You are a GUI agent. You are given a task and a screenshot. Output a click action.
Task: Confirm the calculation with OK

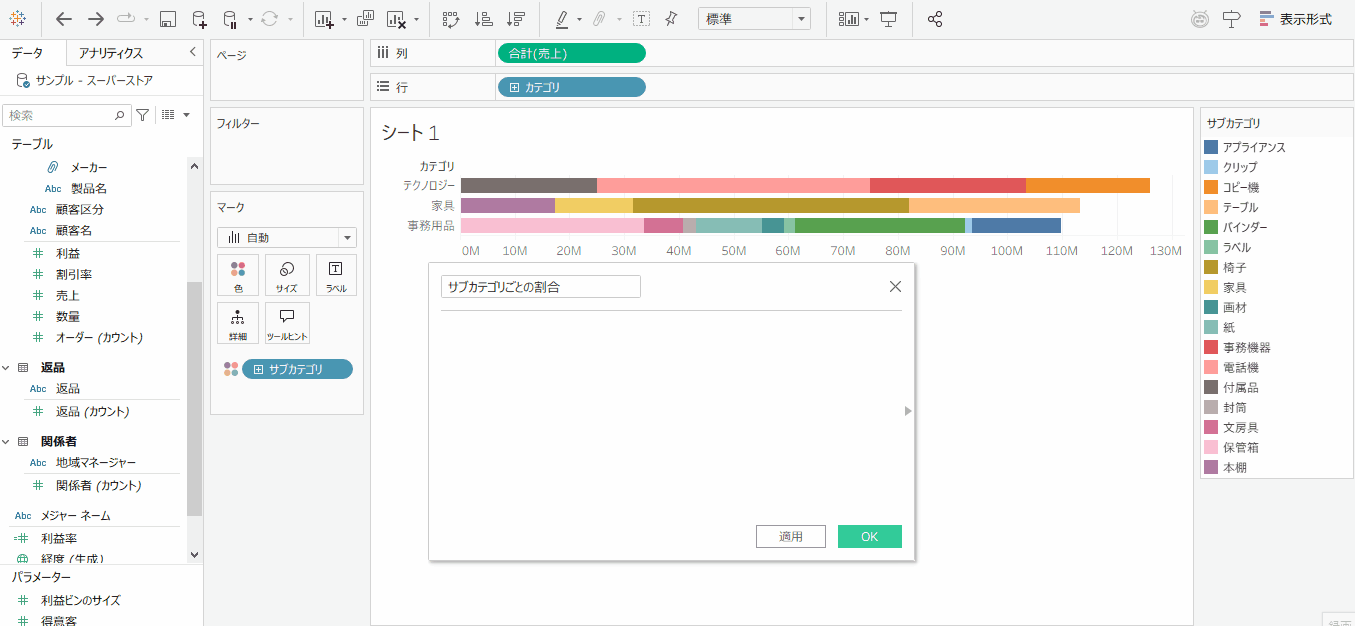click(x=869, y=537)
